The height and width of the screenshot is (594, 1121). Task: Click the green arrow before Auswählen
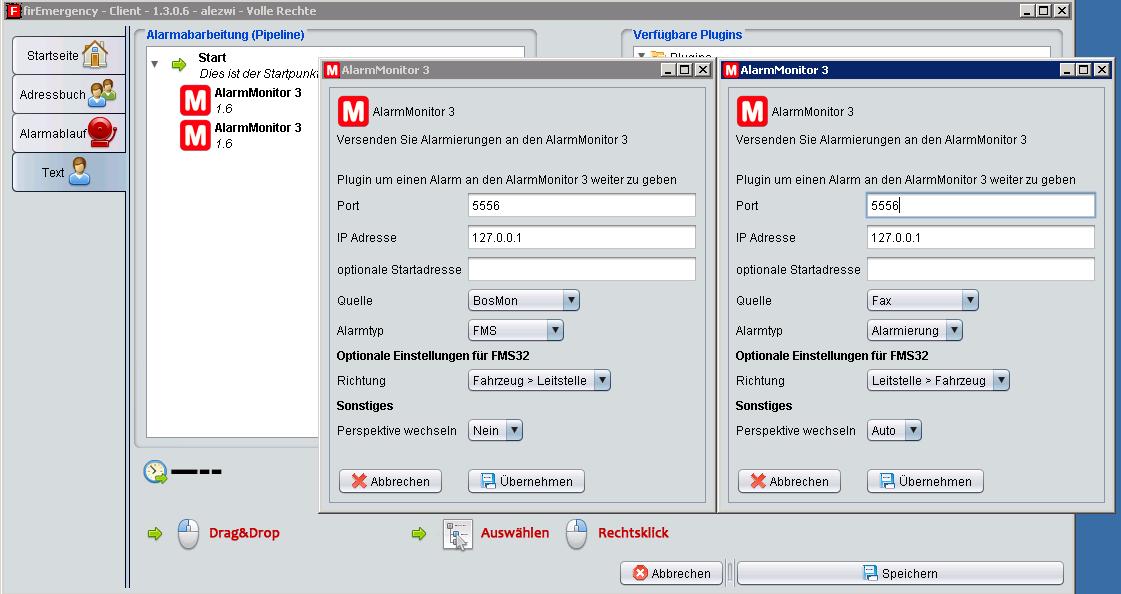coord(419,533)
